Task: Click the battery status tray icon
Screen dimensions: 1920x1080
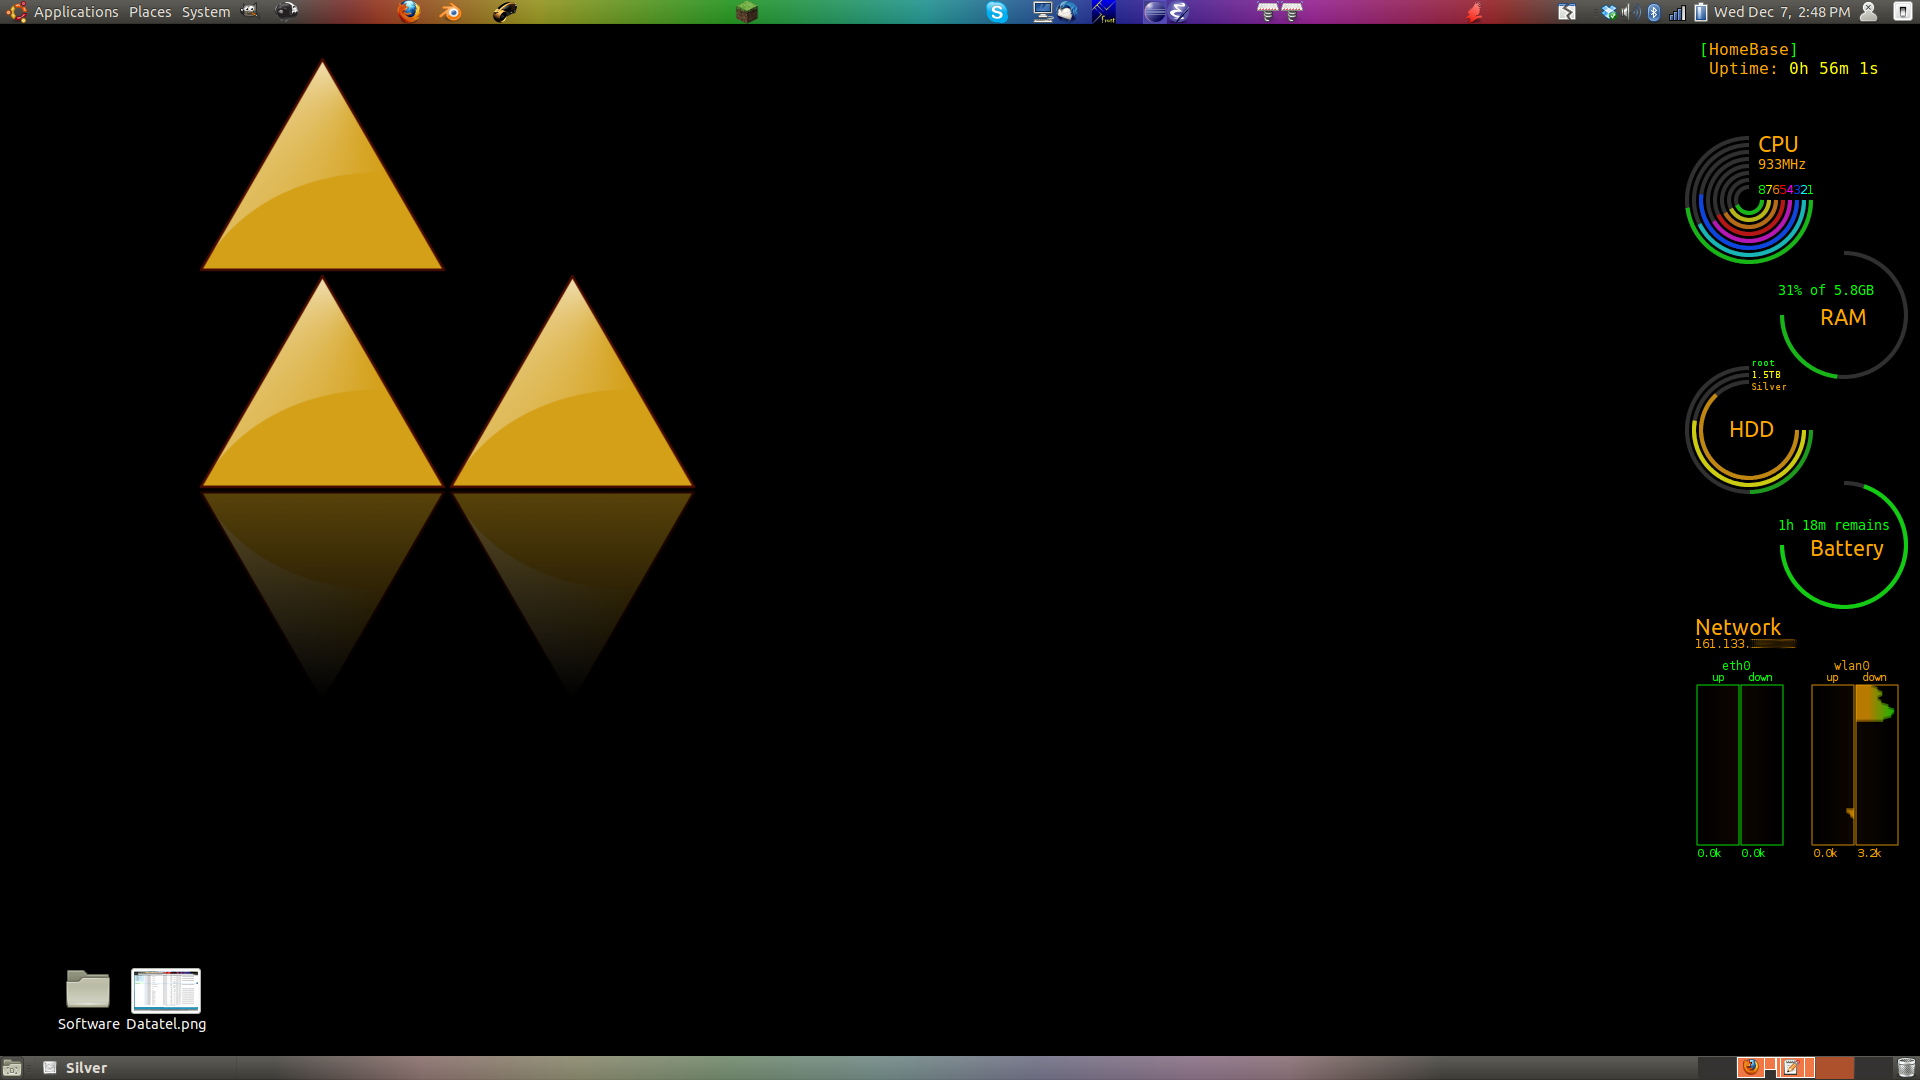Action: (1701, 12)
